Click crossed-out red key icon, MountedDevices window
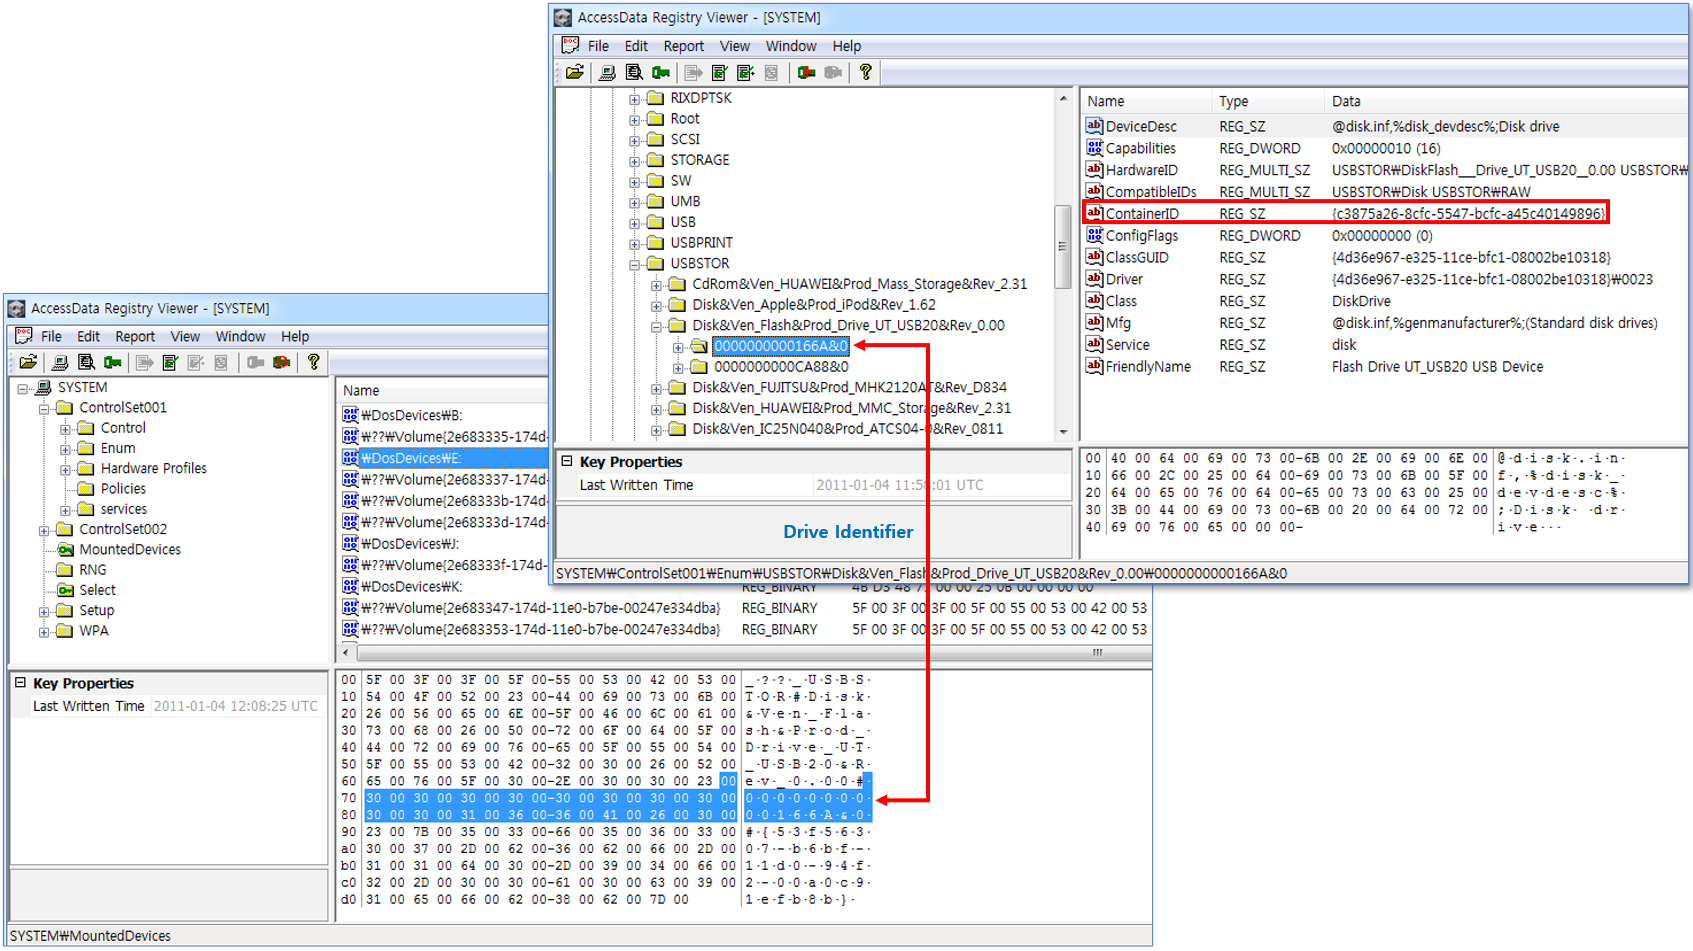The height and width of the screenshot is (951, 1693). pyautogui.click(x=282, y=362)
